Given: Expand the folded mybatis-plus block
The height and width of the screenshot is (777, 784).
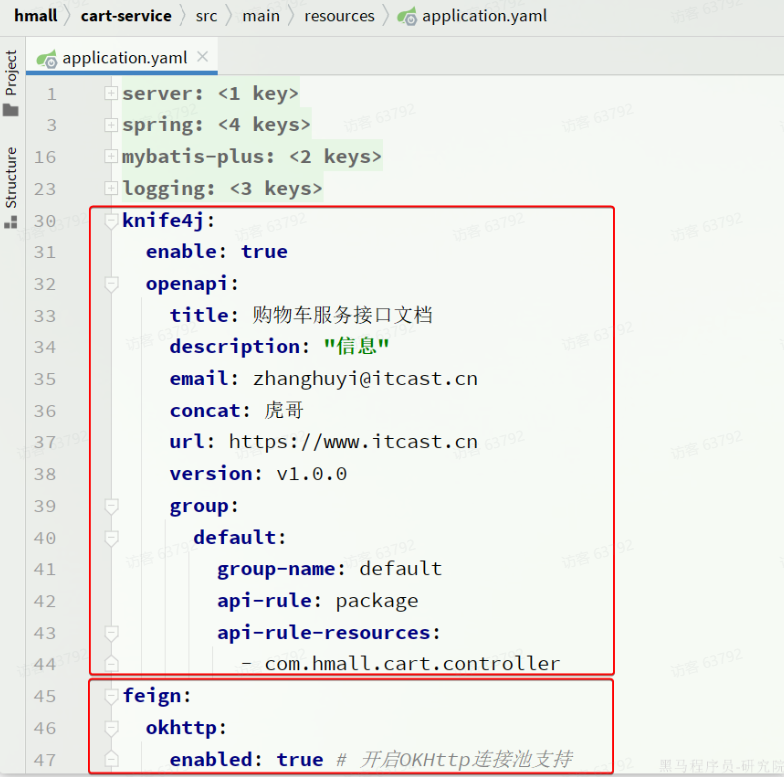Looking at the screenshot, I should click(111, 156).
